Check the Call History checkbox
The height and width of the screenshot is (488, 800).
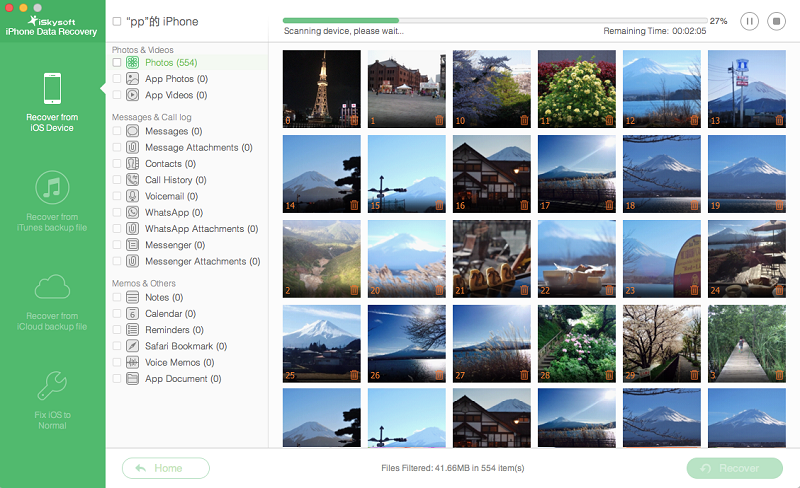pos(117,180)
